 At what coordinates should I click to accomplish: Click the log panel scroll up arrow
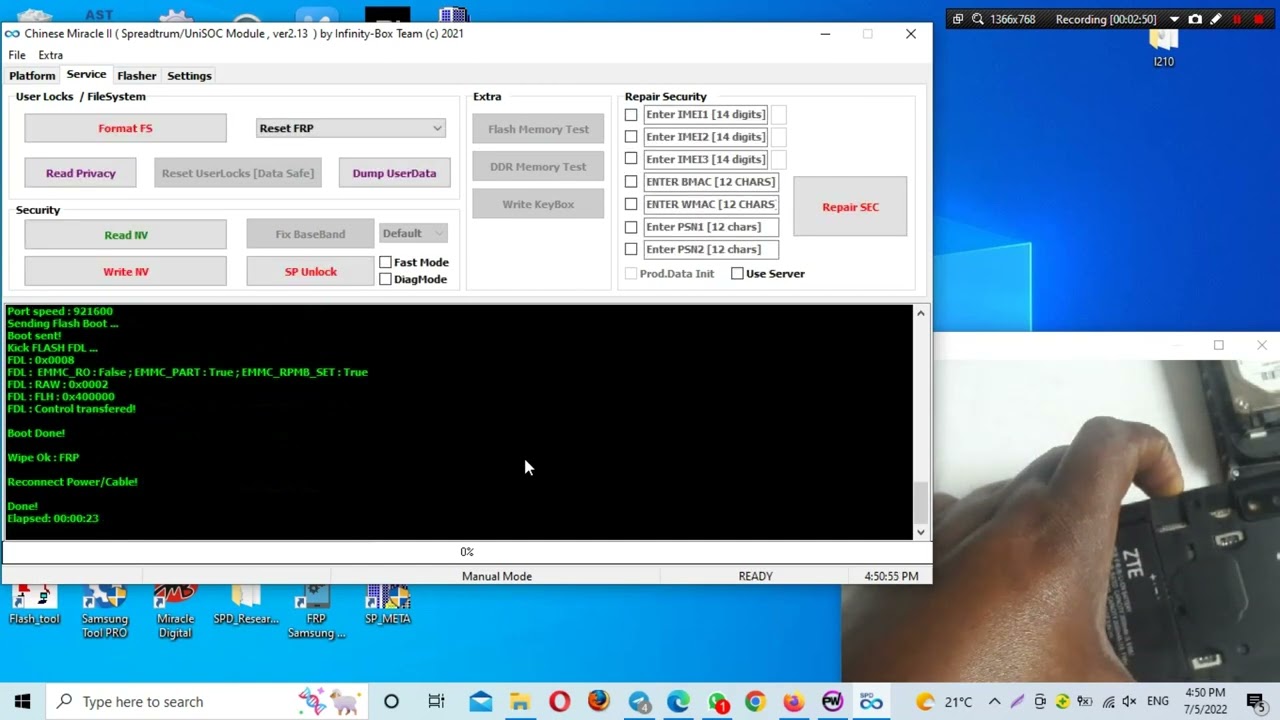[x=921, y=313]
